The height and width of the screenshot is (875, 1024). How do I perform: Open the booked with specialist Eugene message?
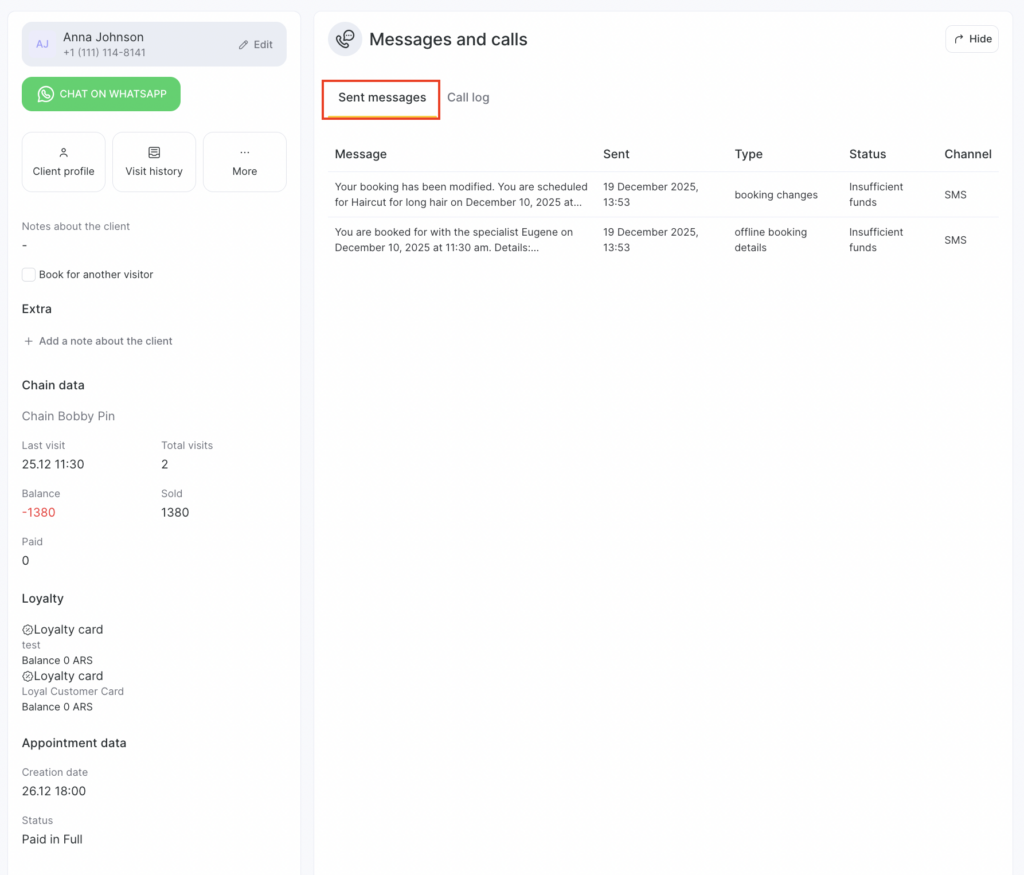point(454,240)
